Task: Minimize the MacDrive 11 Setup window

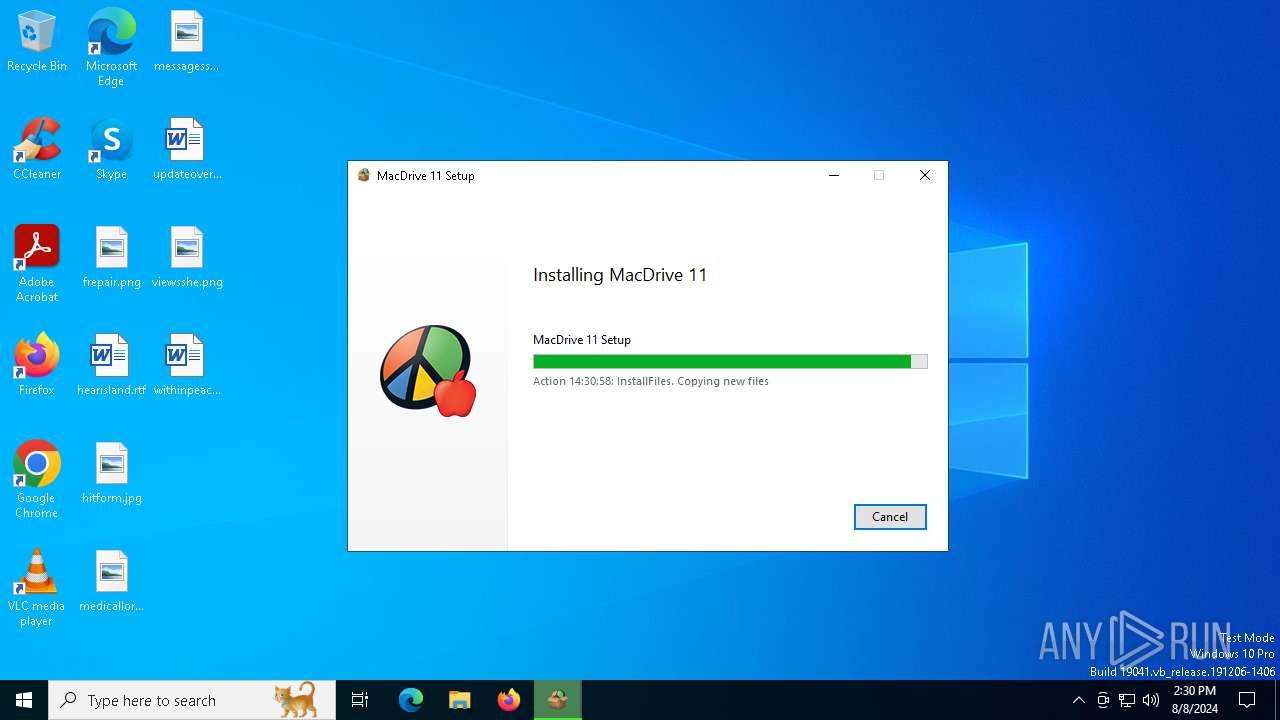Action: tap(833, 175)
